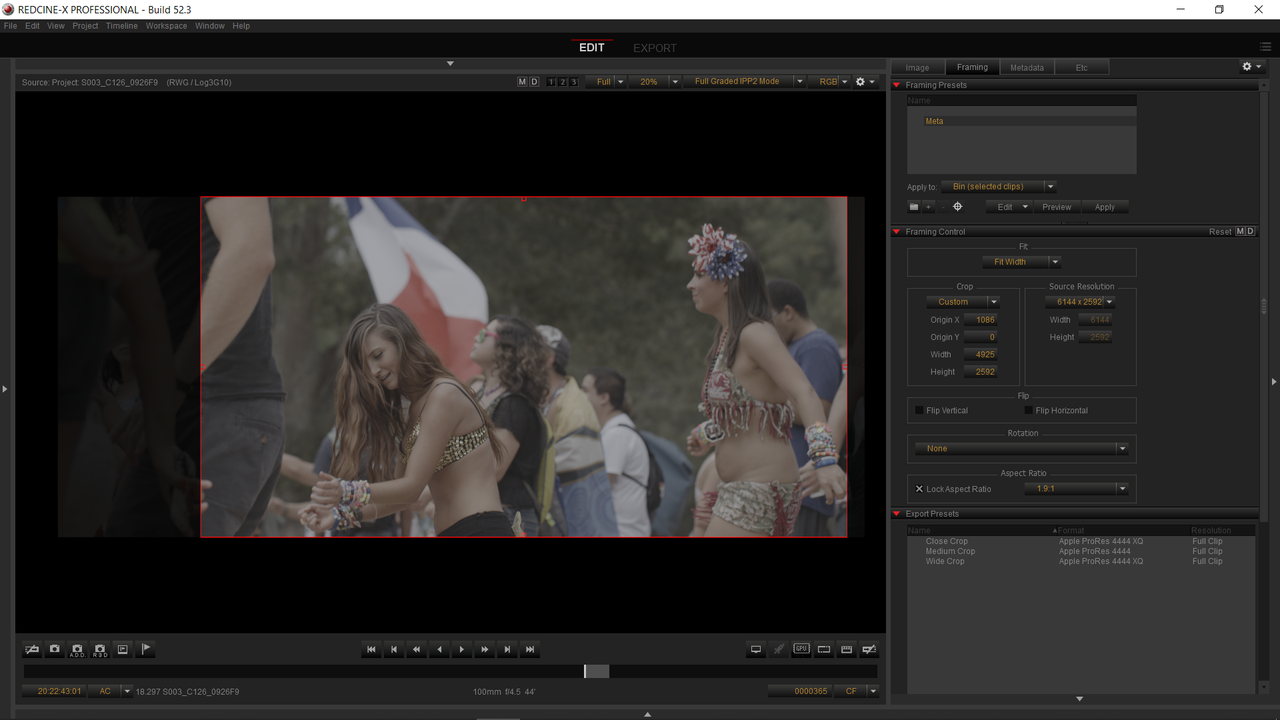Click the Reset button in Framing Control
This screenshot has width=1280, height=720.
(1220, 232)
